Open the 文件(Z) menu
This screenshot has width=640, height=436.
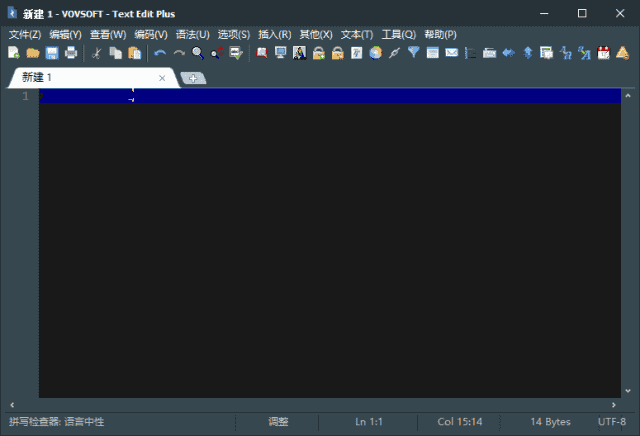tap(25, 34)
